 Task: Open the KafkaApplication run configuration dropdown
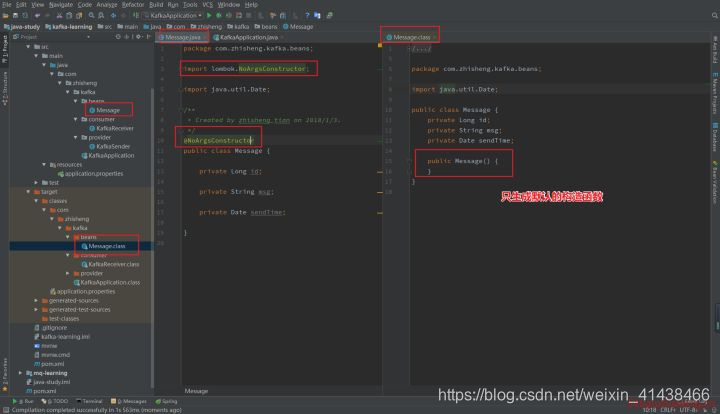[173, 16]
